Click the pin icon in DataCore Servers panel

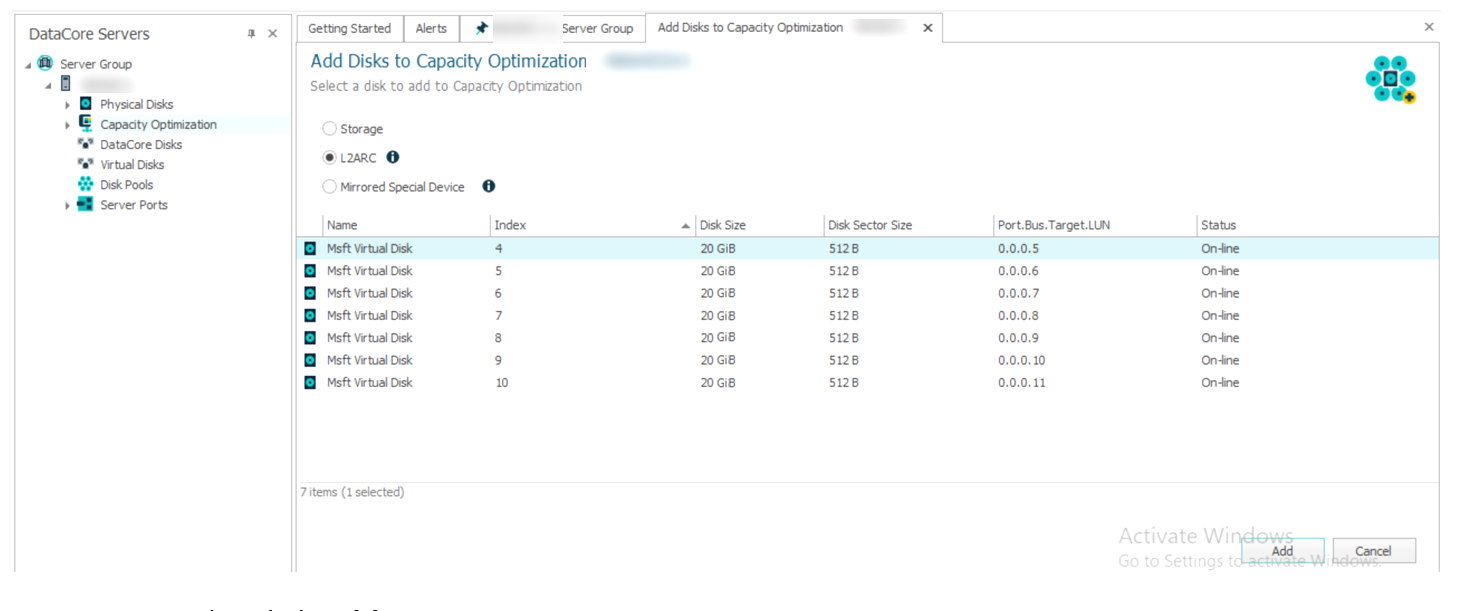(x=251, y=34)
